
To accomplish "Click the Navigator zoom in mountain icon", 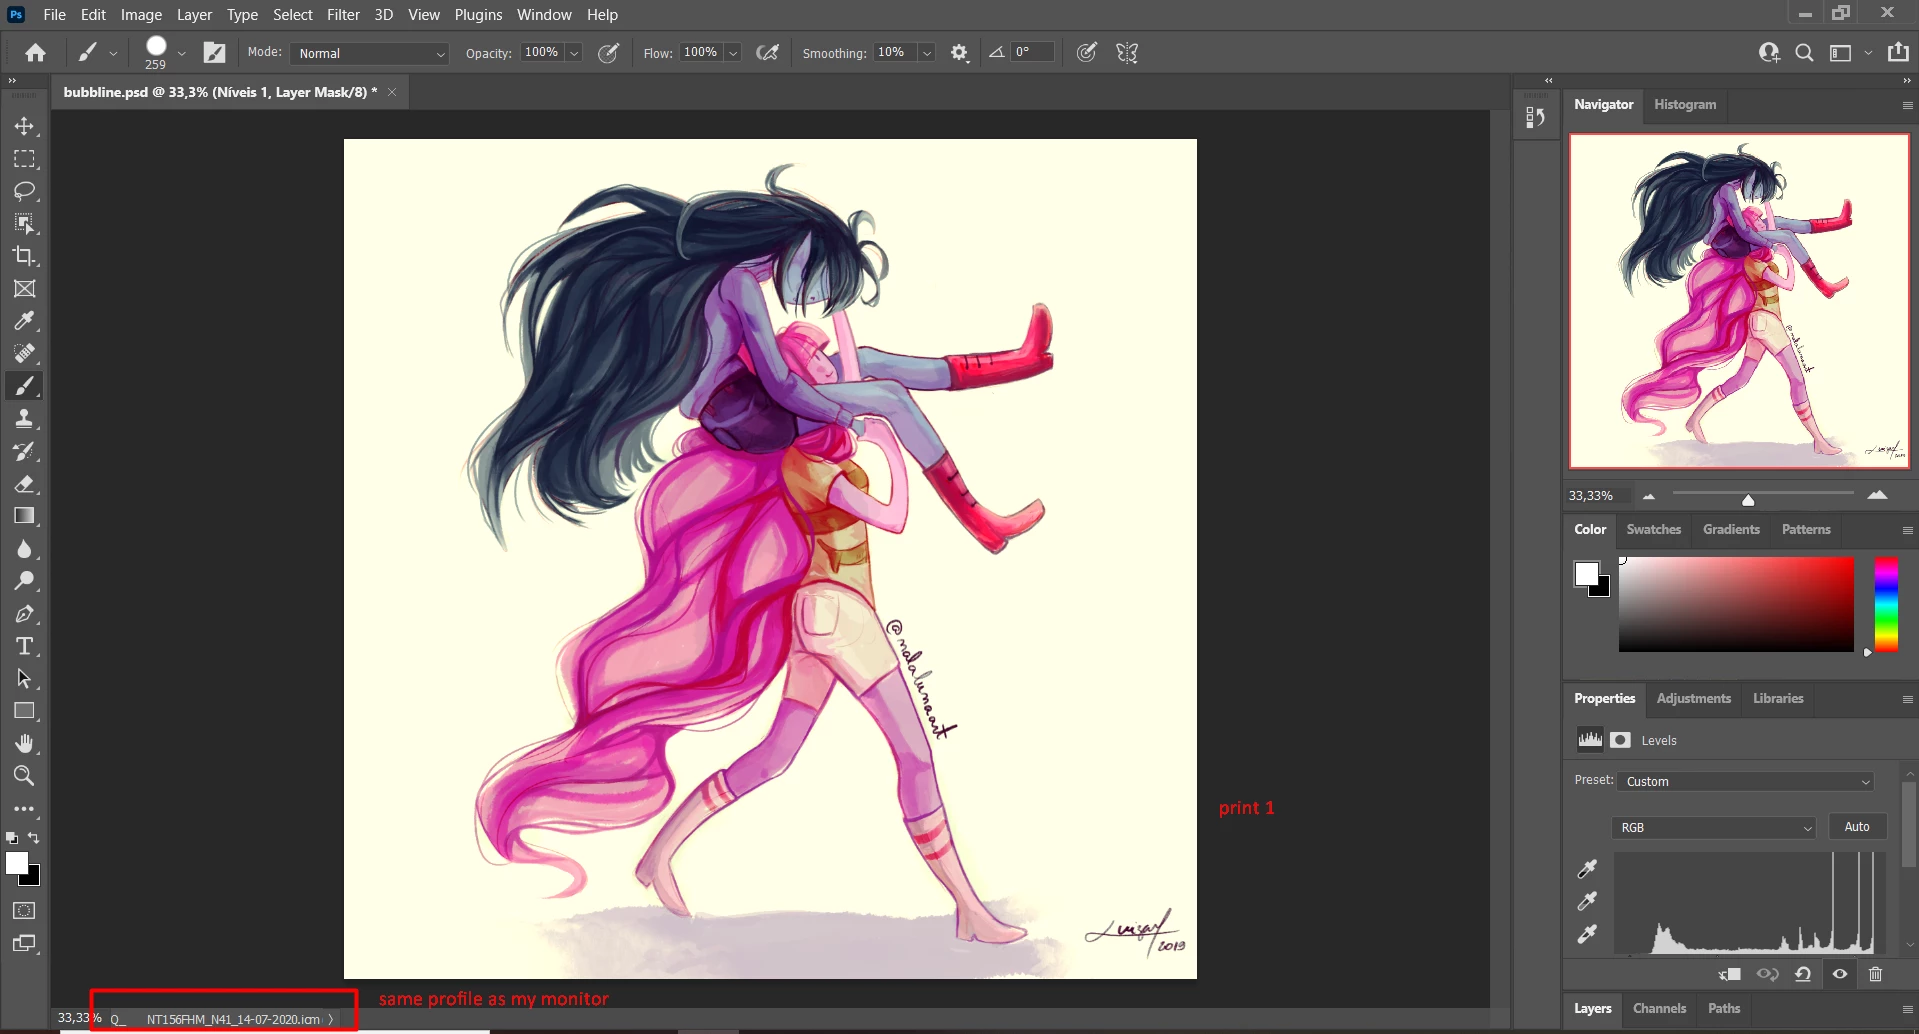I will (x=1877, y=495).
